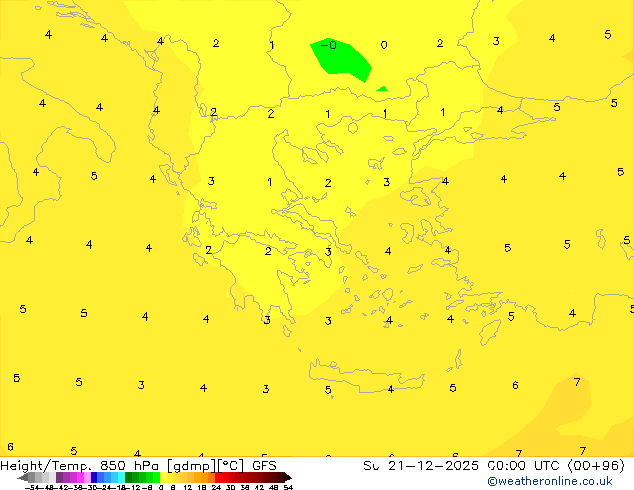634x490 pixels.
Task: Click the -0 value inside green area
Action: tap(328, 44)
